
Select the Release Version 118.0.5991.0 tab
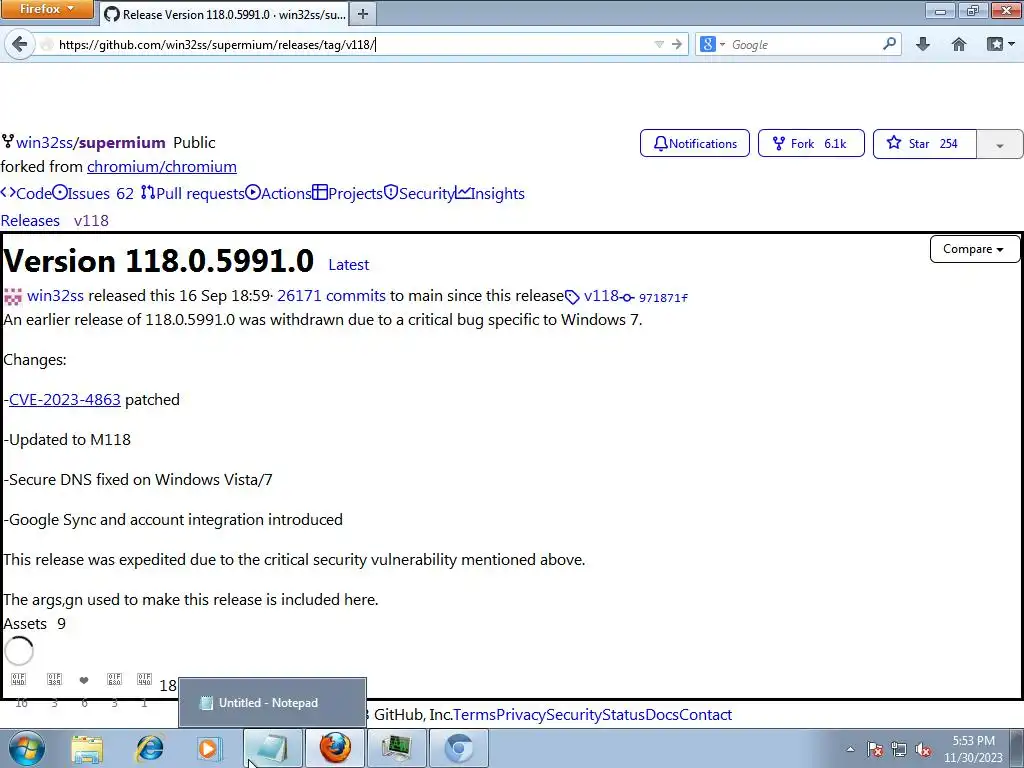click(225, 14)
